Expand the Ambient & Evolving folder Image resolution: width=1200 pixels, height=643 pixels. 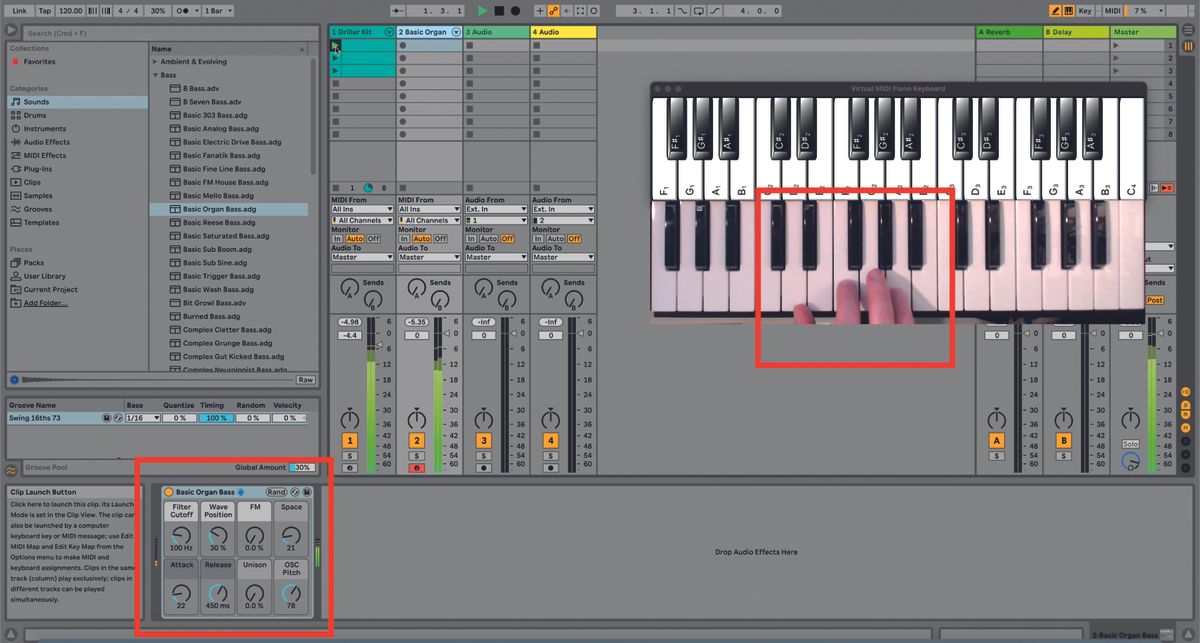(155, 62)
